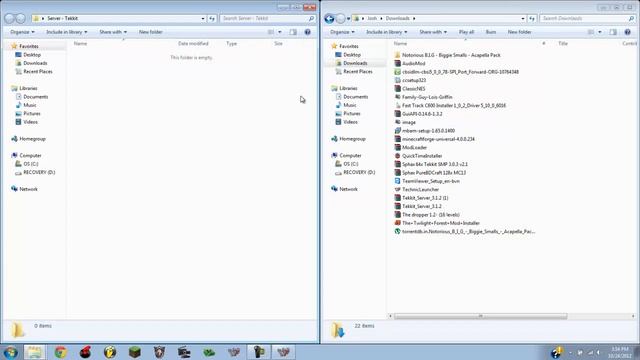640x360 pixels.
Task: Toggle preview pane in Downloads window
Action: click(613, 32)
